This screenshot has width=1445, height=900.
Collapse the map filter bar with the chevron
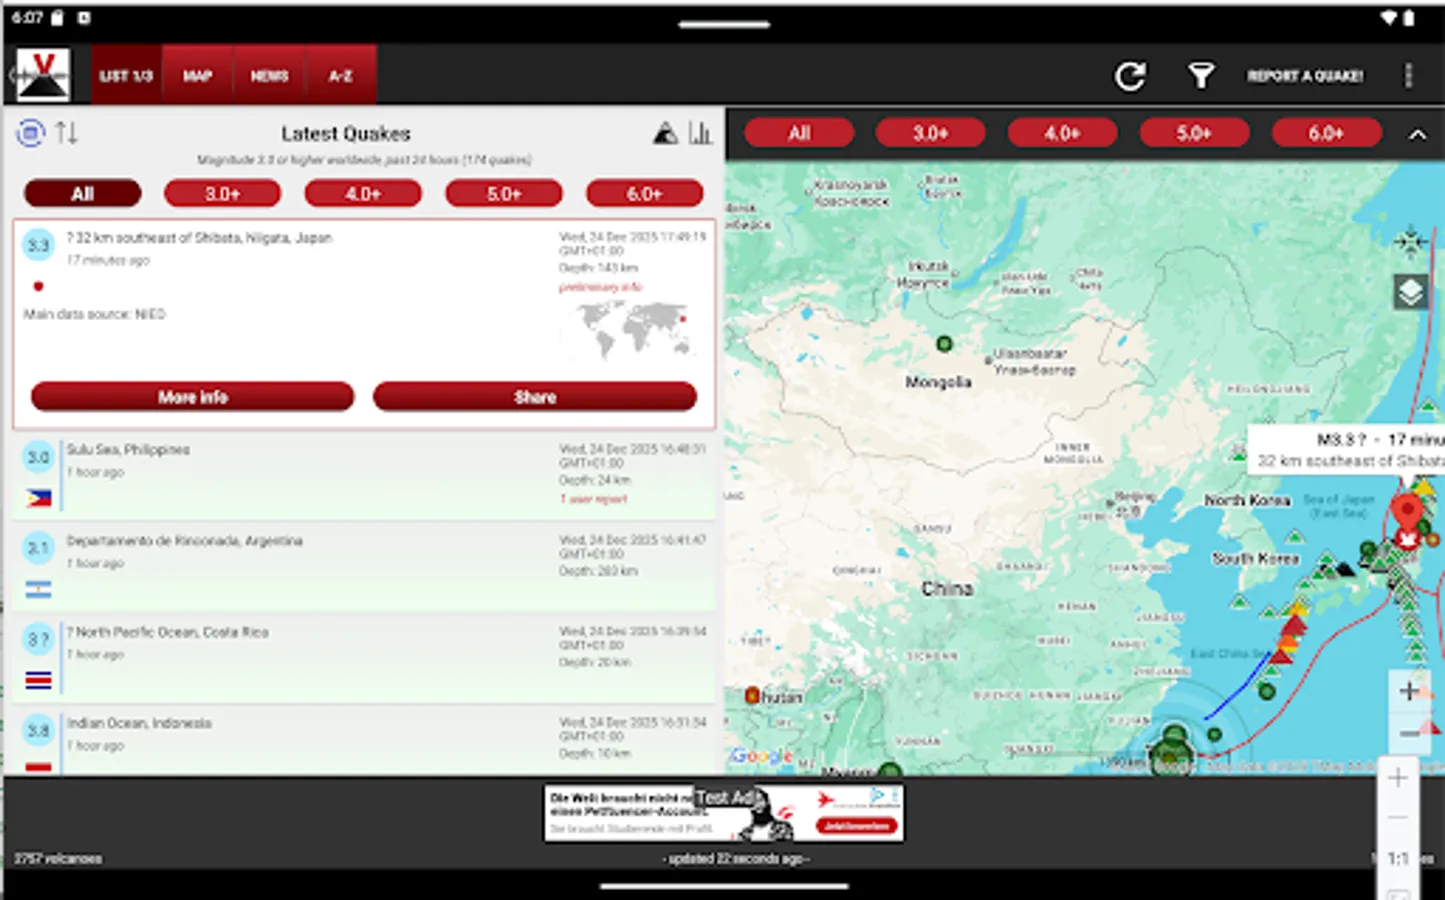1416,135
